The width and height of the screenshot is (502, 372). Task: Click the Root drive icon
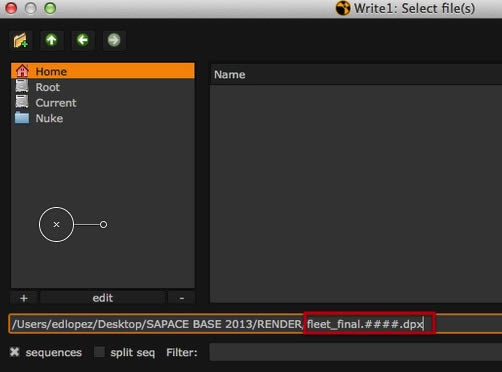click(x=22, y=86)
